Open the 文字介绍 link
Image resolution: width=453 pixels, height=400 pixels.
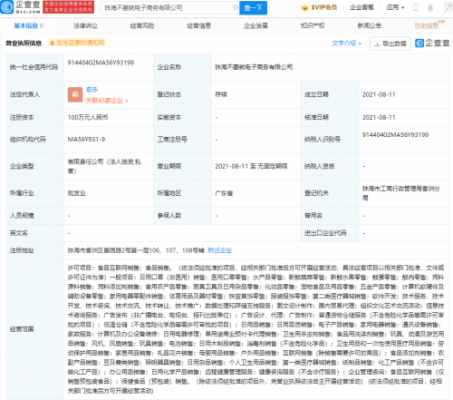pyautogui.click(x=347, y=43)
